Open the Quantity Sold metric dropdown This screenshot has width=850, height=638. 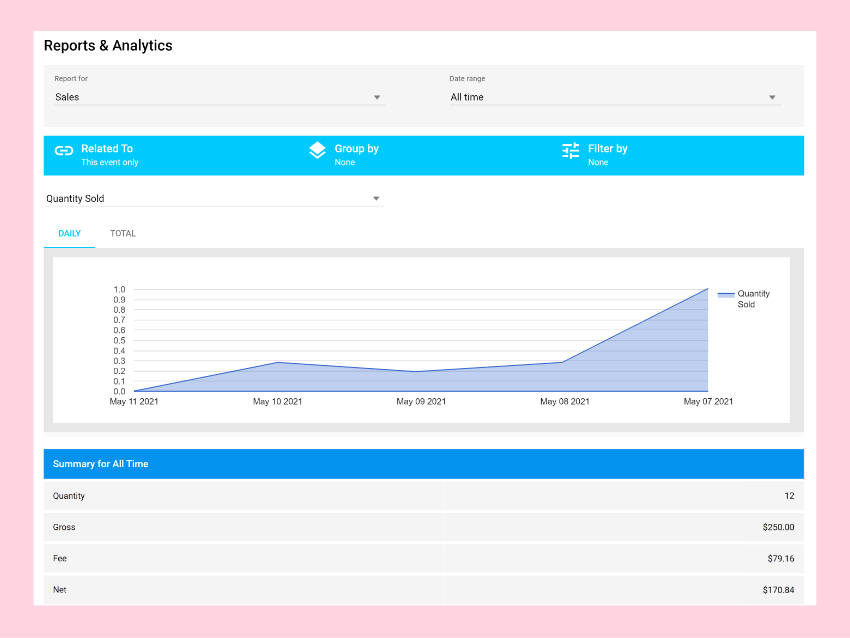coord(213,199)
